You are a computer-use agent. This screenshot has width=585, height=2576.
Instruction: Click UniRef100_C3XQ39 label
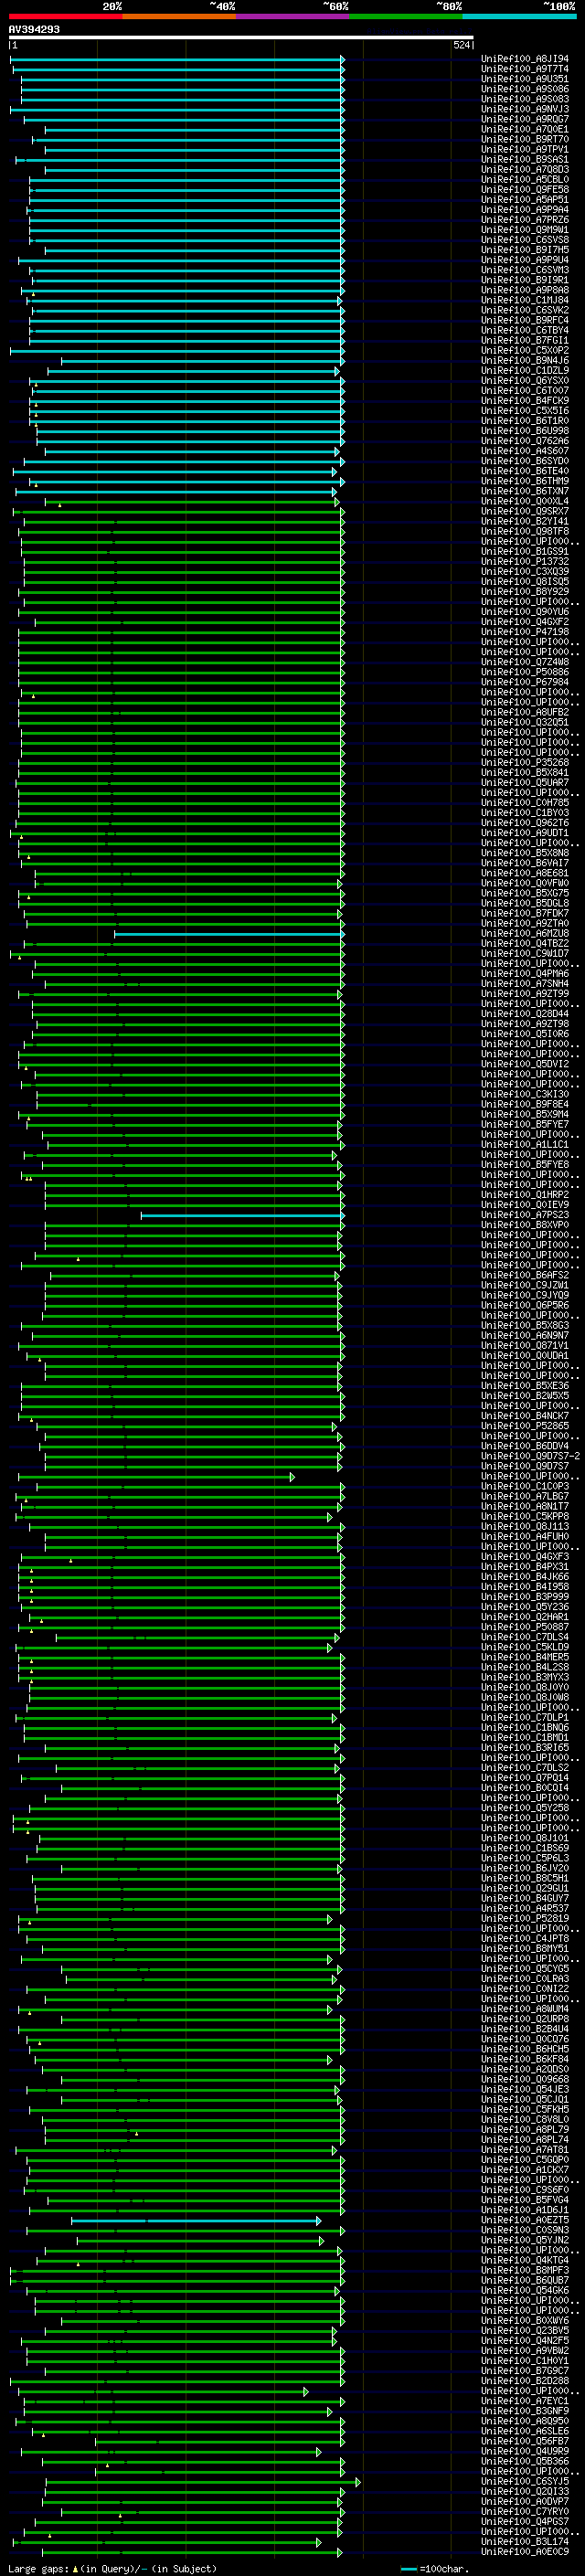pos(525,571)
